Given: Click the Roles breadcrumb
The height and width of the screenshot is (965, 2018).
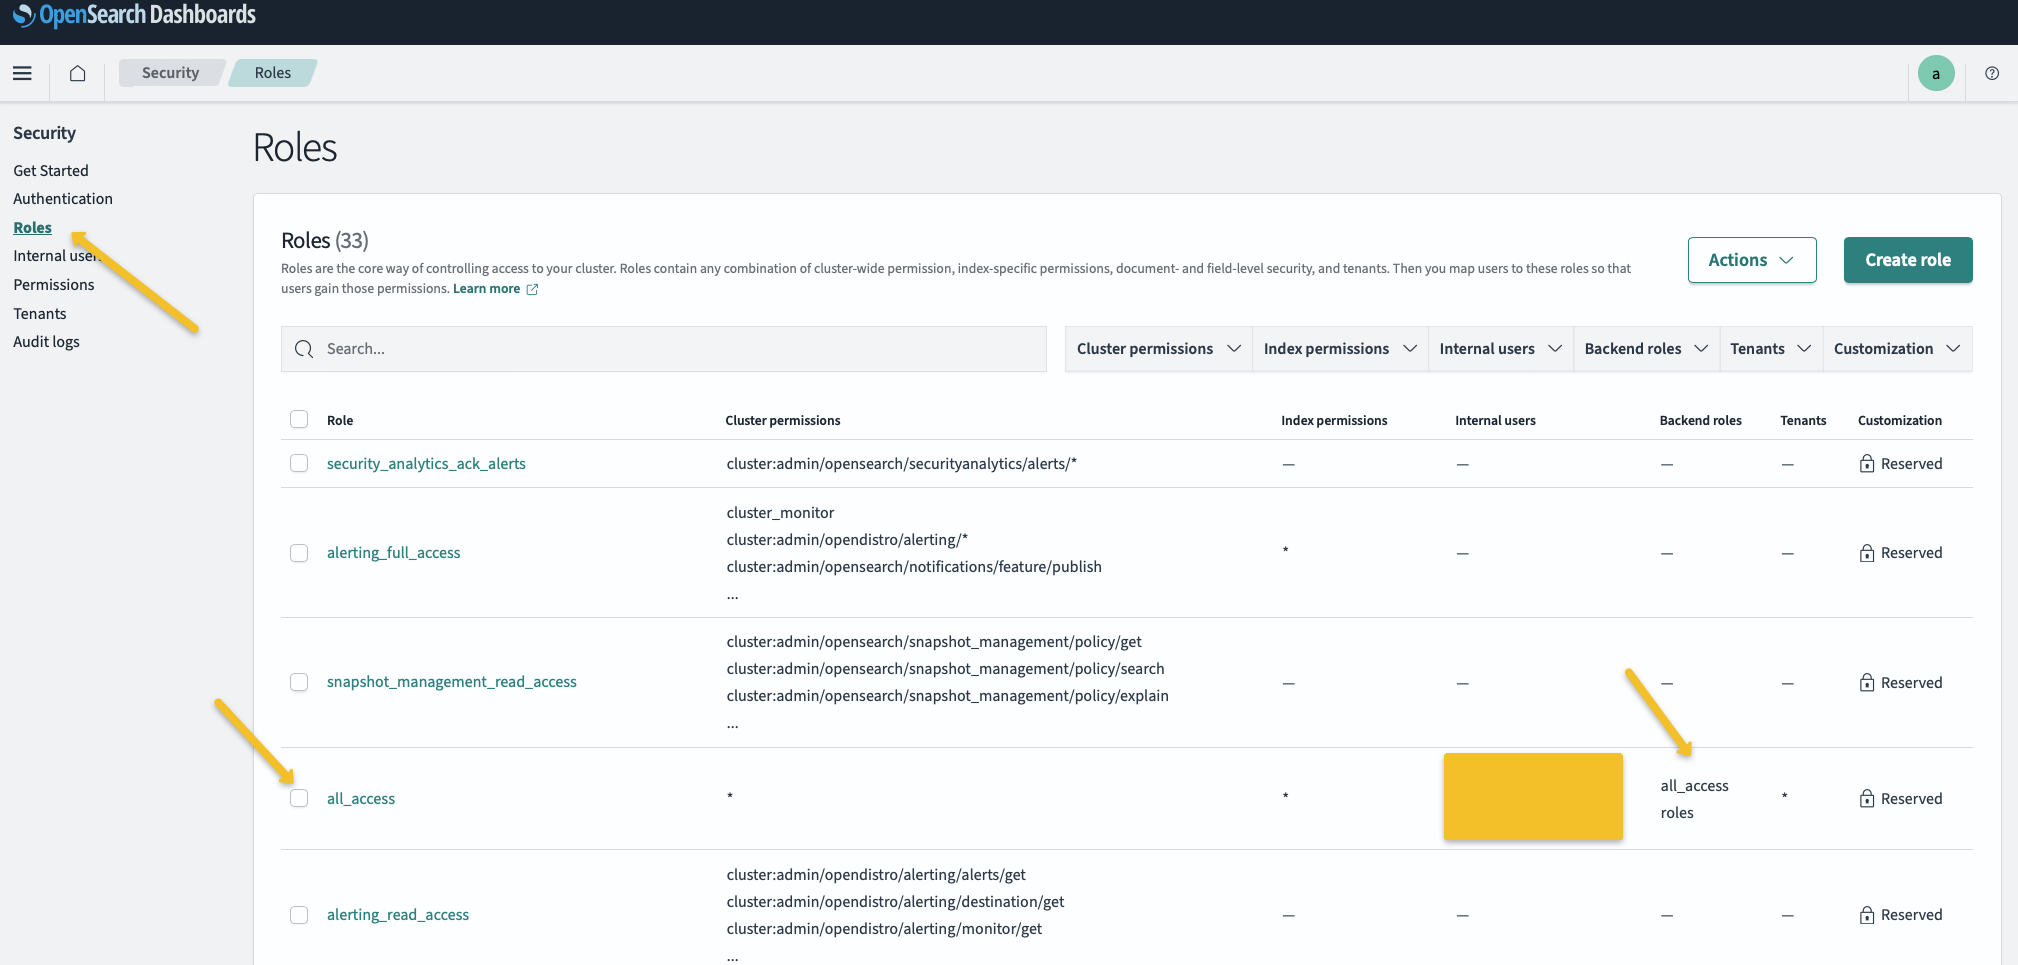Looking at the screenshot, I should [273, 73].
